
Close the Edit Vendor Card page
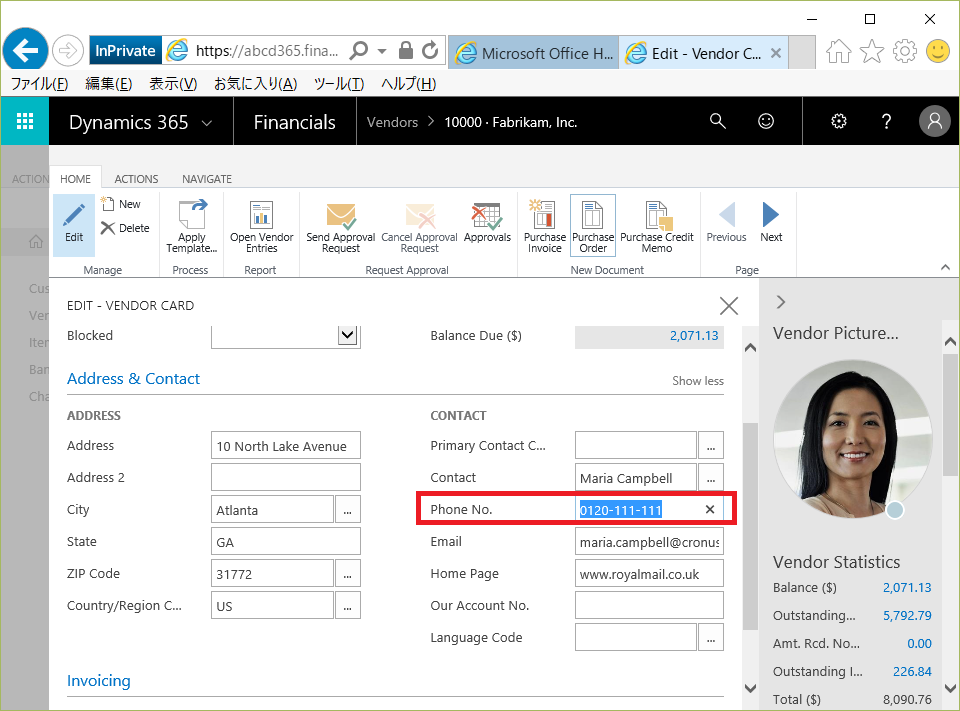[x=729, y=306]
